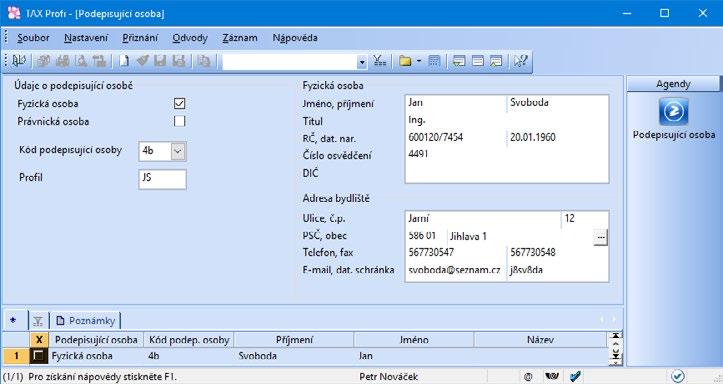Sort by Příjmení column header
Viewport: 723px width, 384px height.
coord(294,340)
